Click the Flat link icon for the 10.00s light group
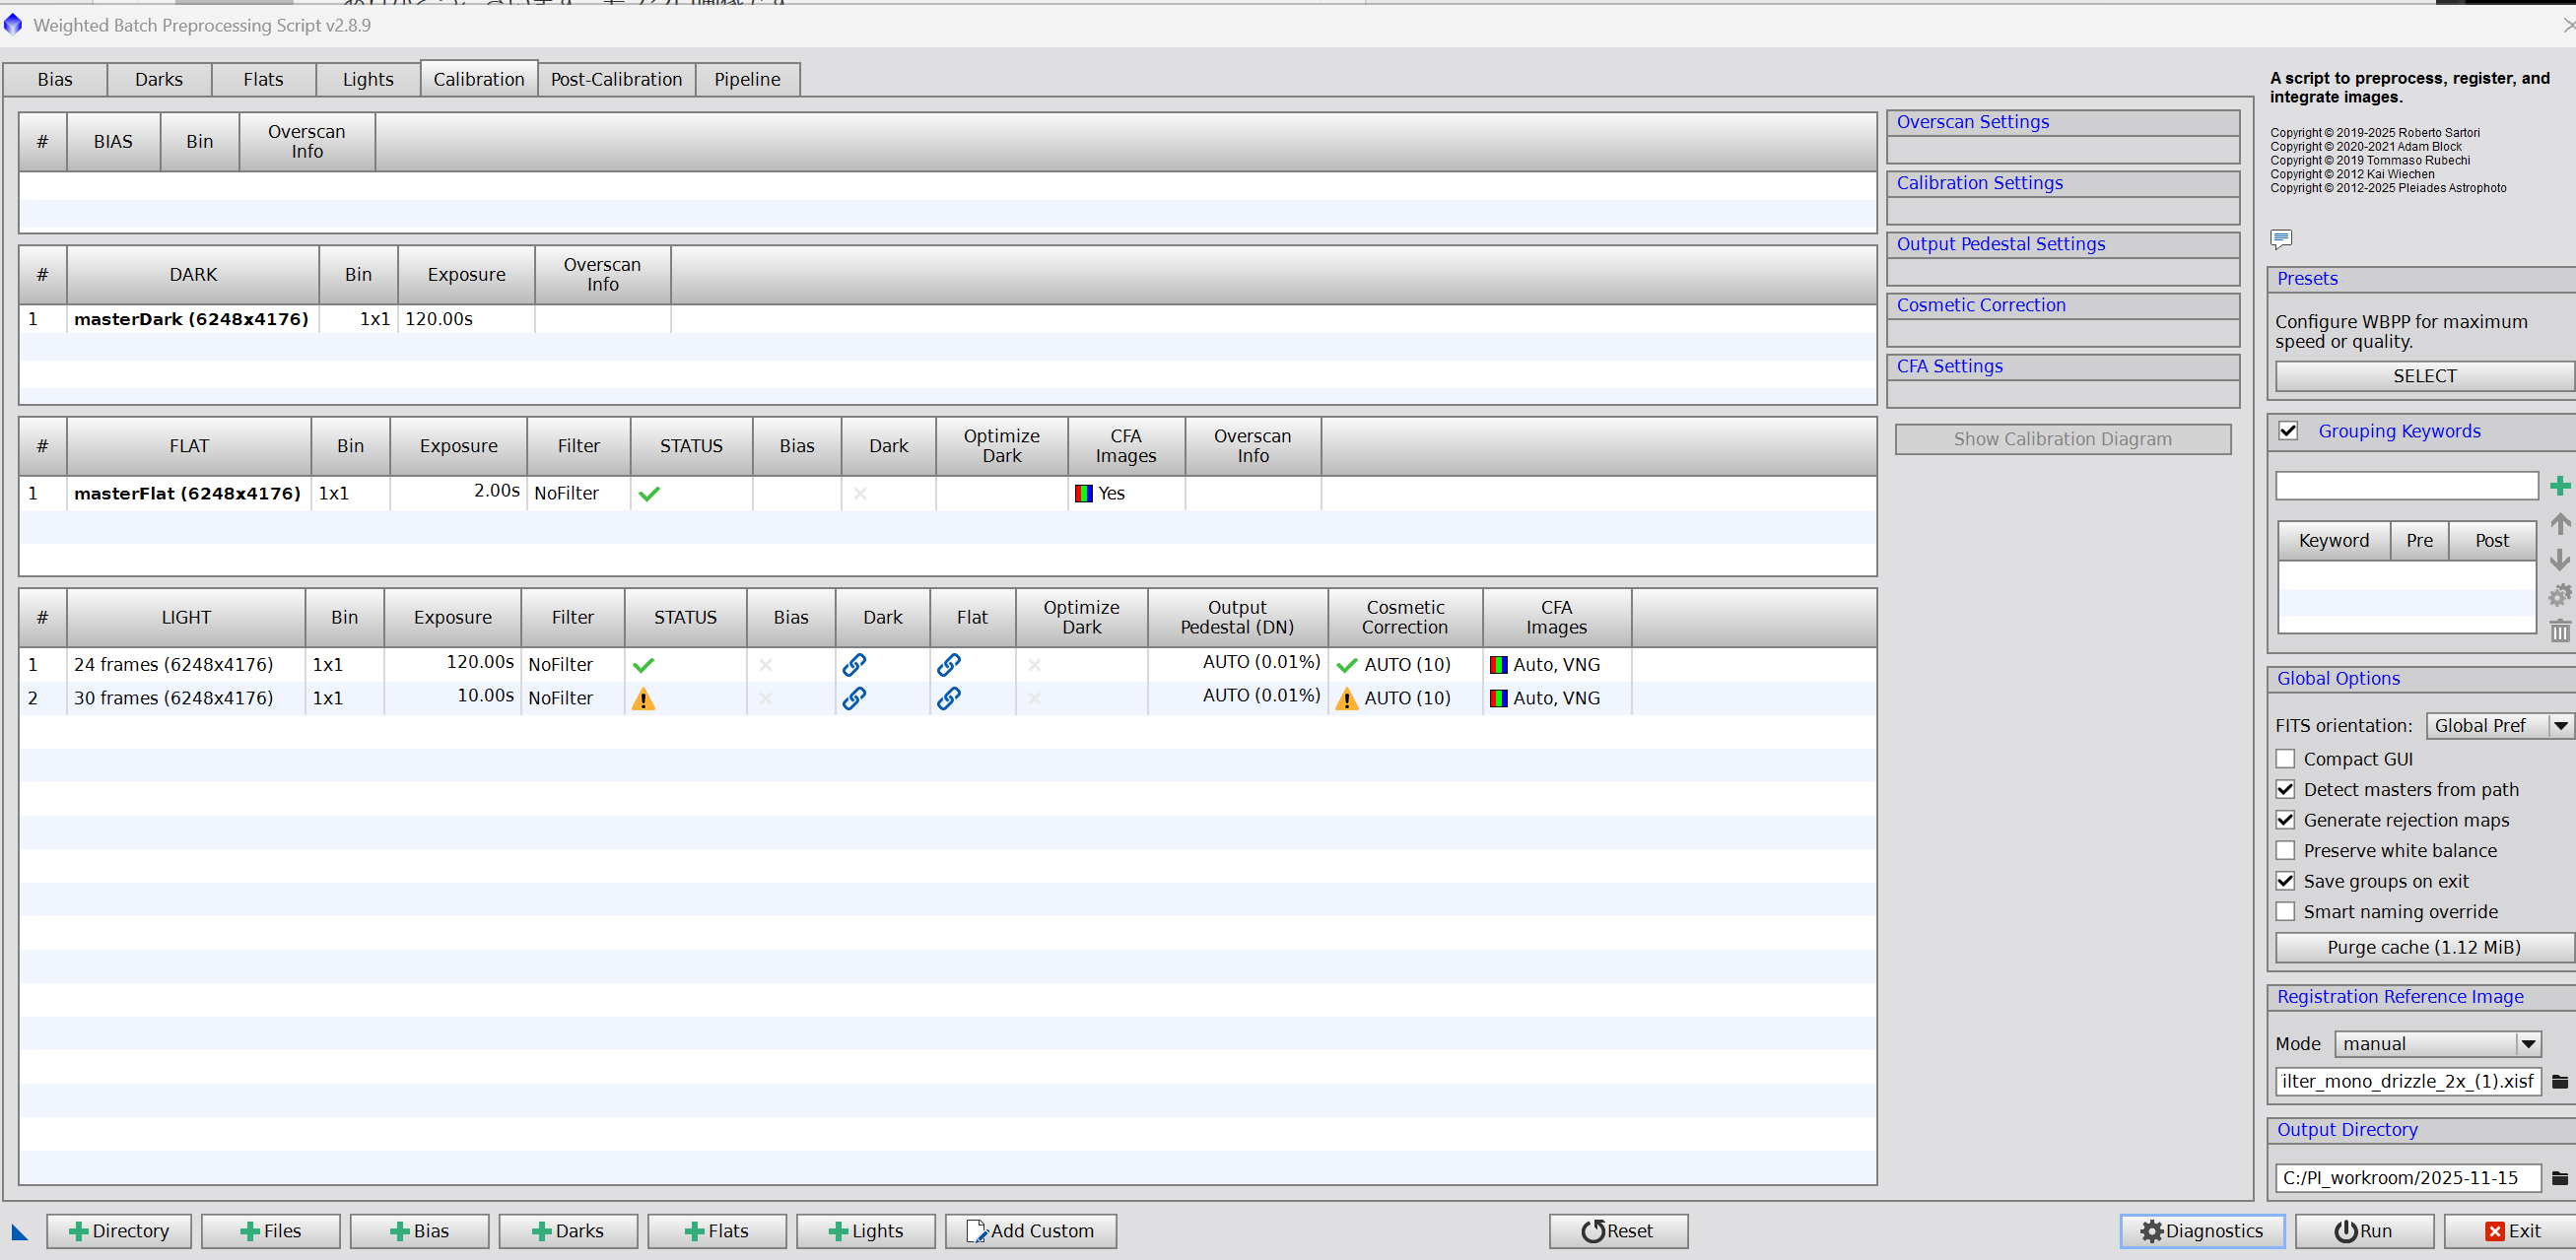The height and width of the screenshot is (1260, 2576). [x=949, y=698]
